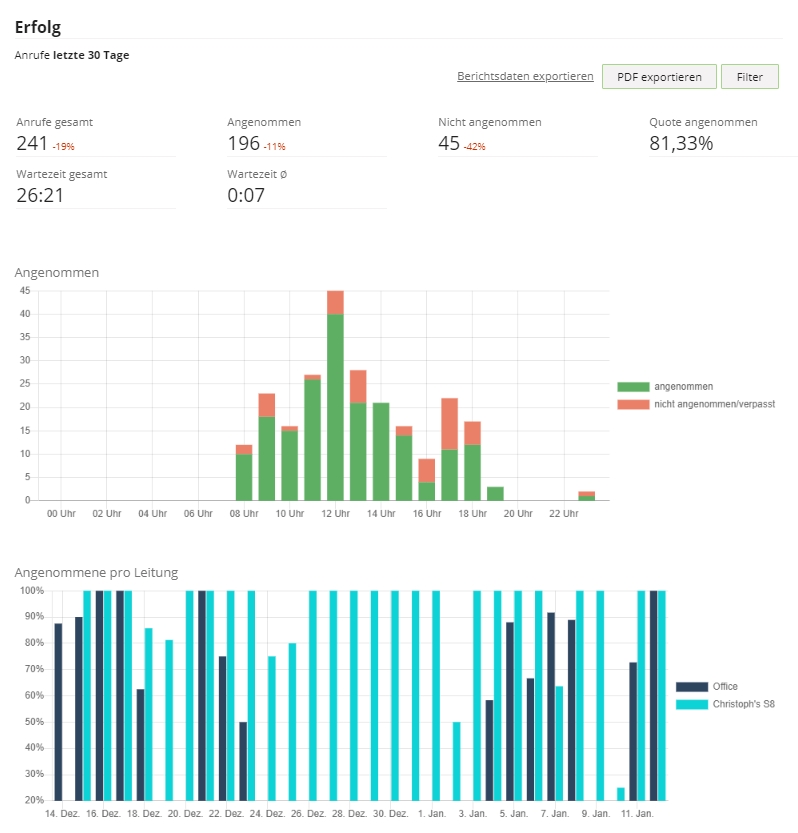Click the red 'nicht angenommen' legend color box
The width and height of the screenshot is (798, 833).
pos(633,404)
